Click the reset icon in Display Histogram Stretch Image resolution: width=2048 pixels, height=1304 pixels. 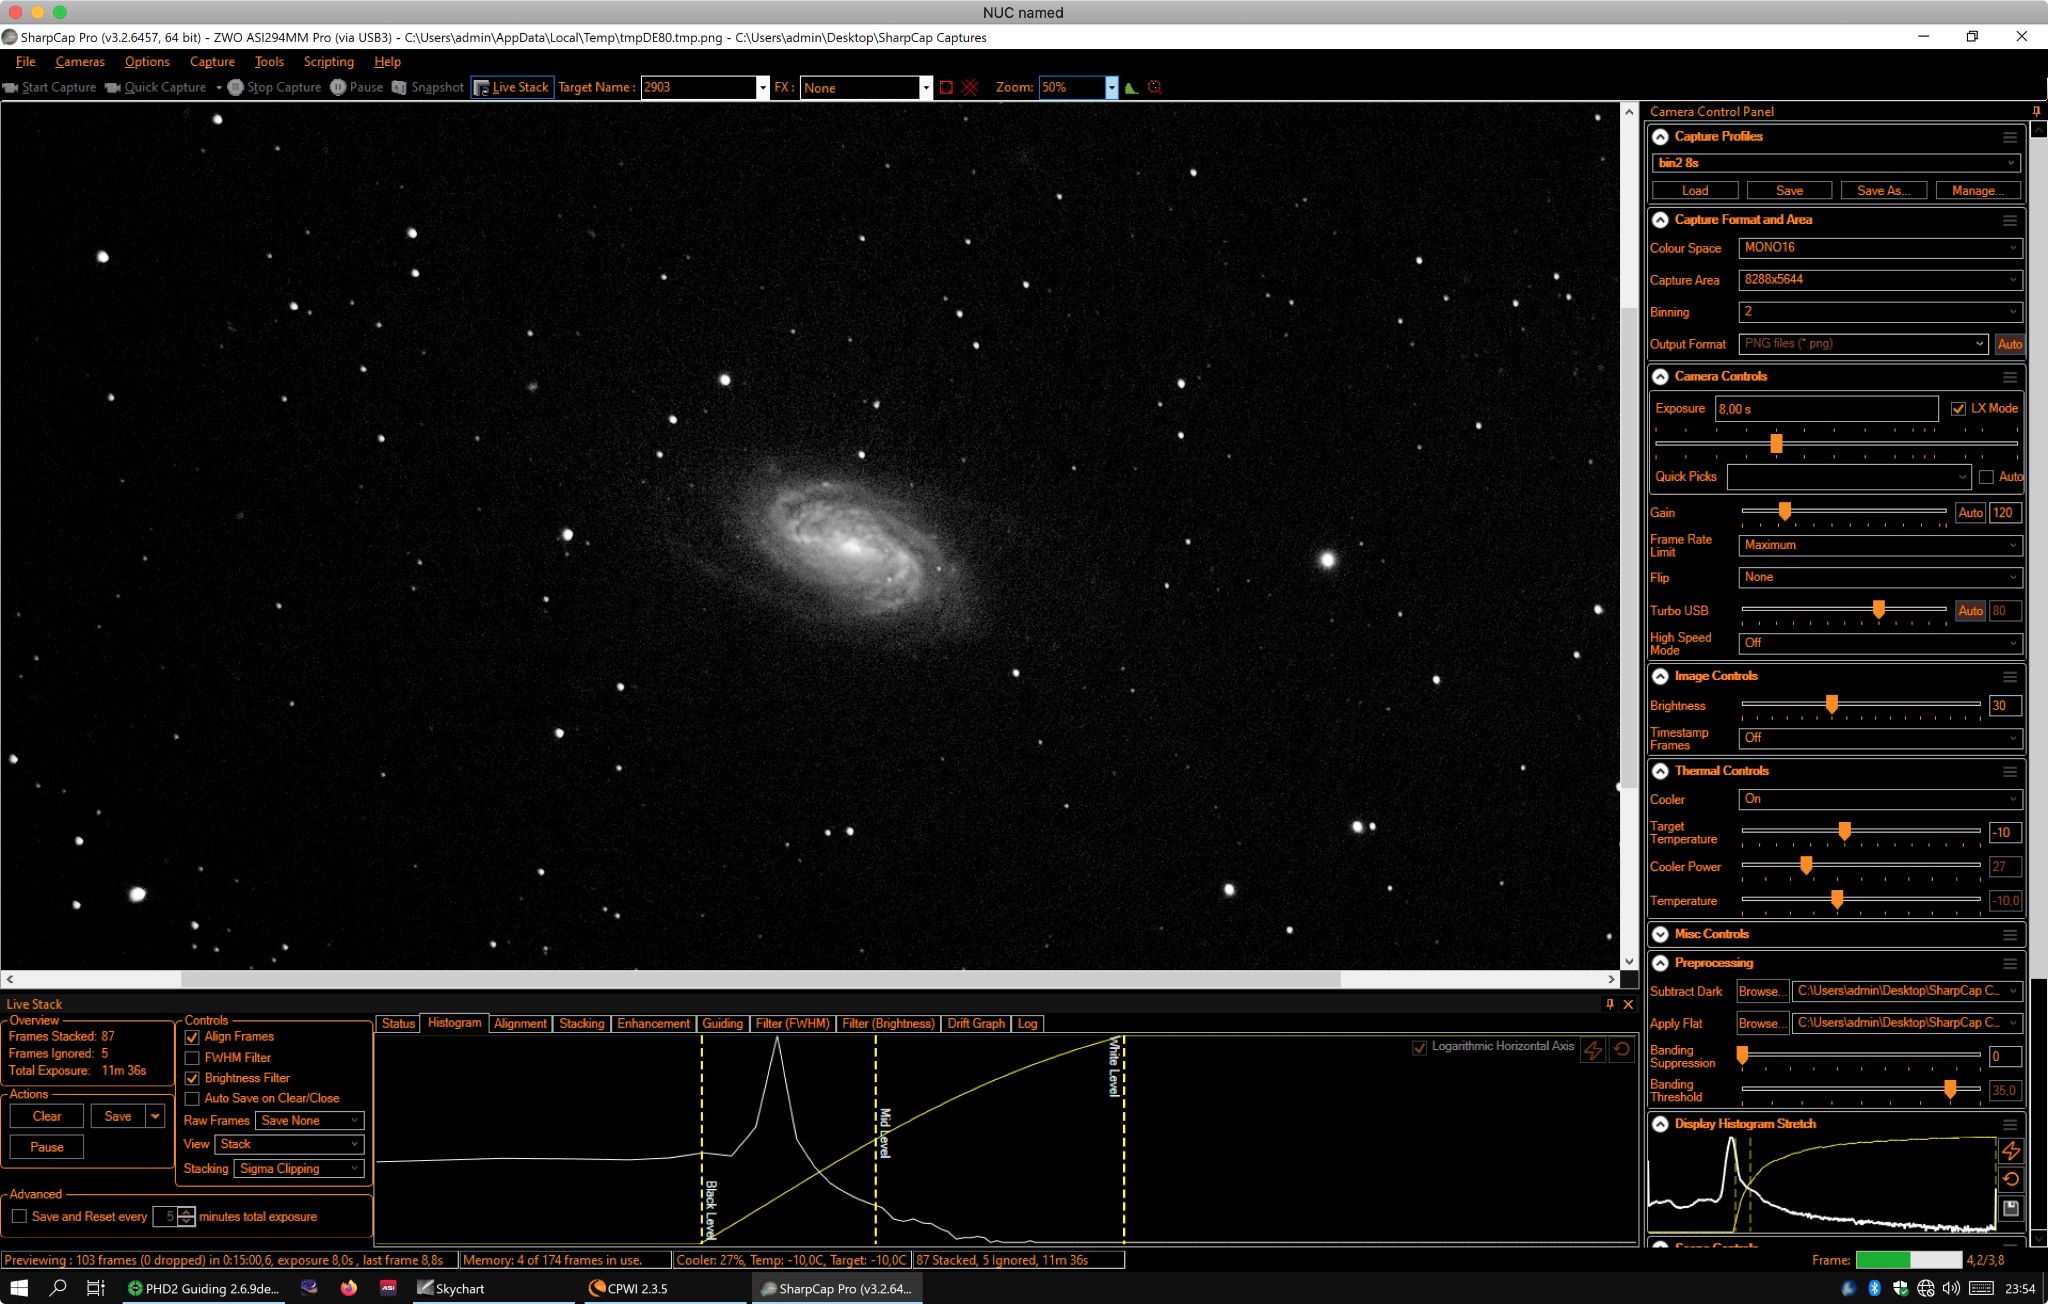(x=2011, y=1180)
